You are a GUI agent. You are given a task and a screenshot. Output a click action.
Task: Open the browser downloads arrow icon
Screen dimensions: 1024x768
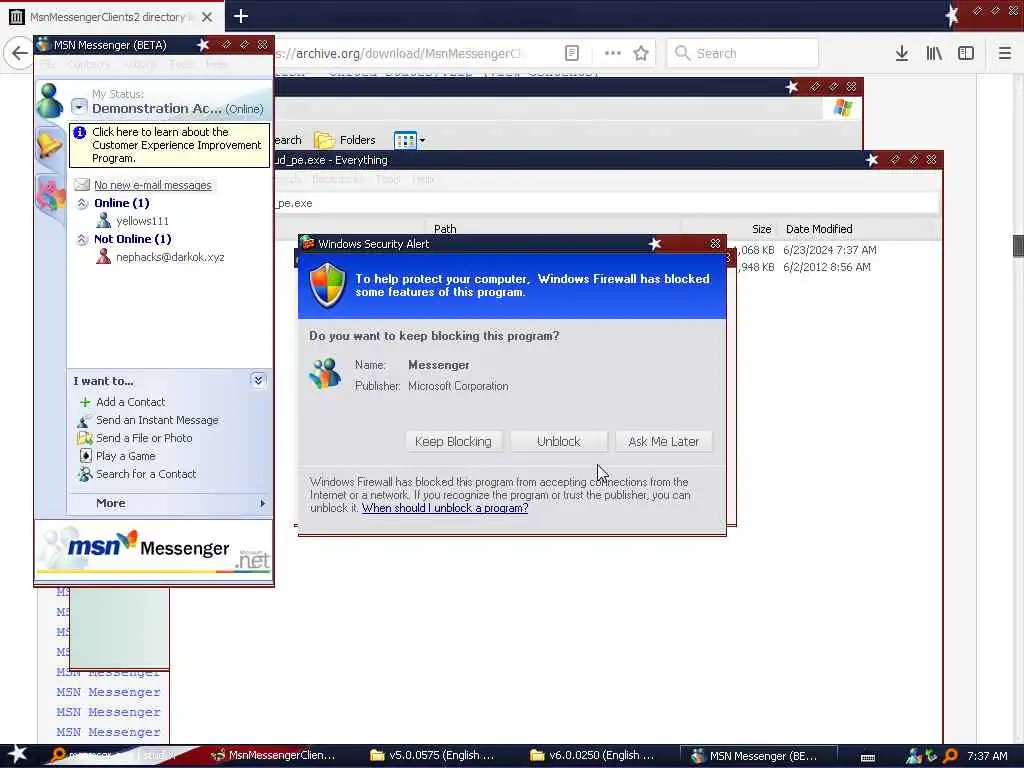coord(902,53)
